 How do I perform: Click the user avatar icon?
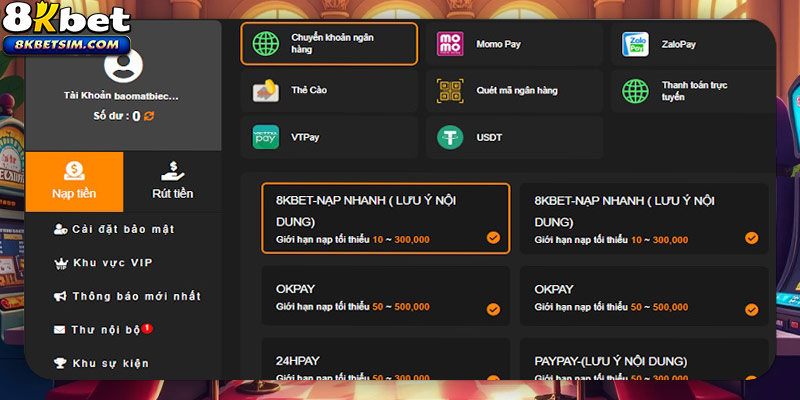[123, 64]
